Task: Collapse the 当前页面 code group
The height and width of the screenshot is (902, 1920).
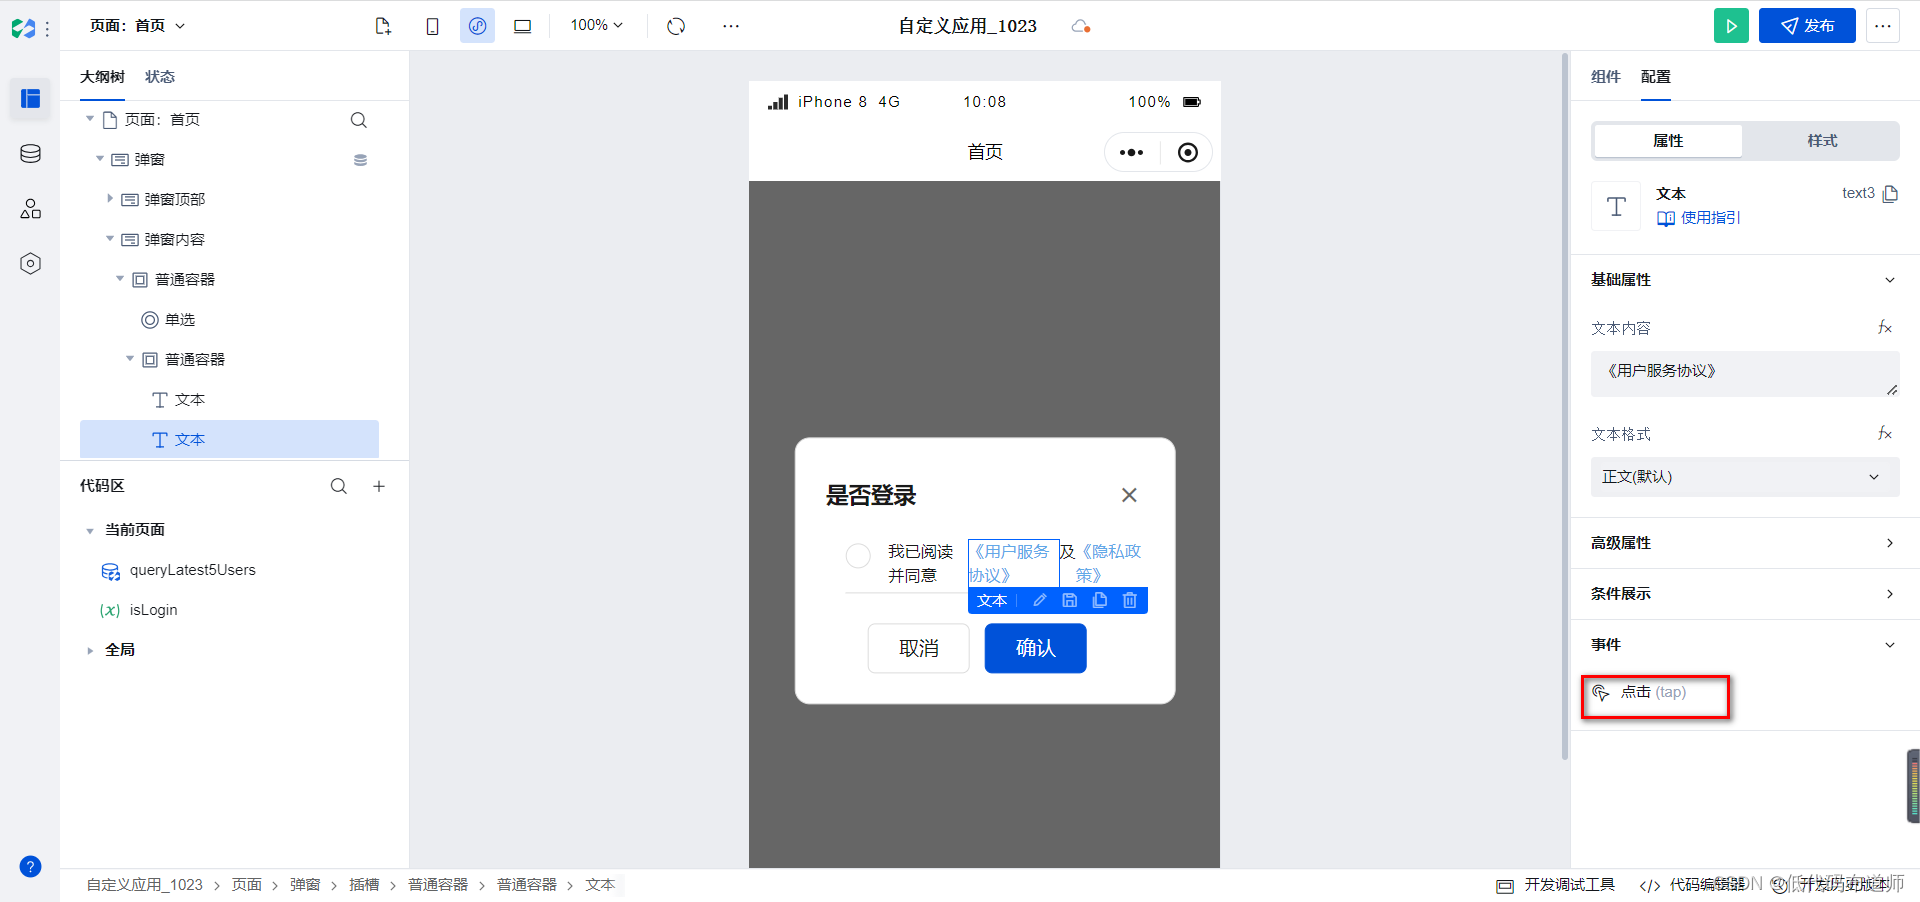Action: (x=90, y=531)
